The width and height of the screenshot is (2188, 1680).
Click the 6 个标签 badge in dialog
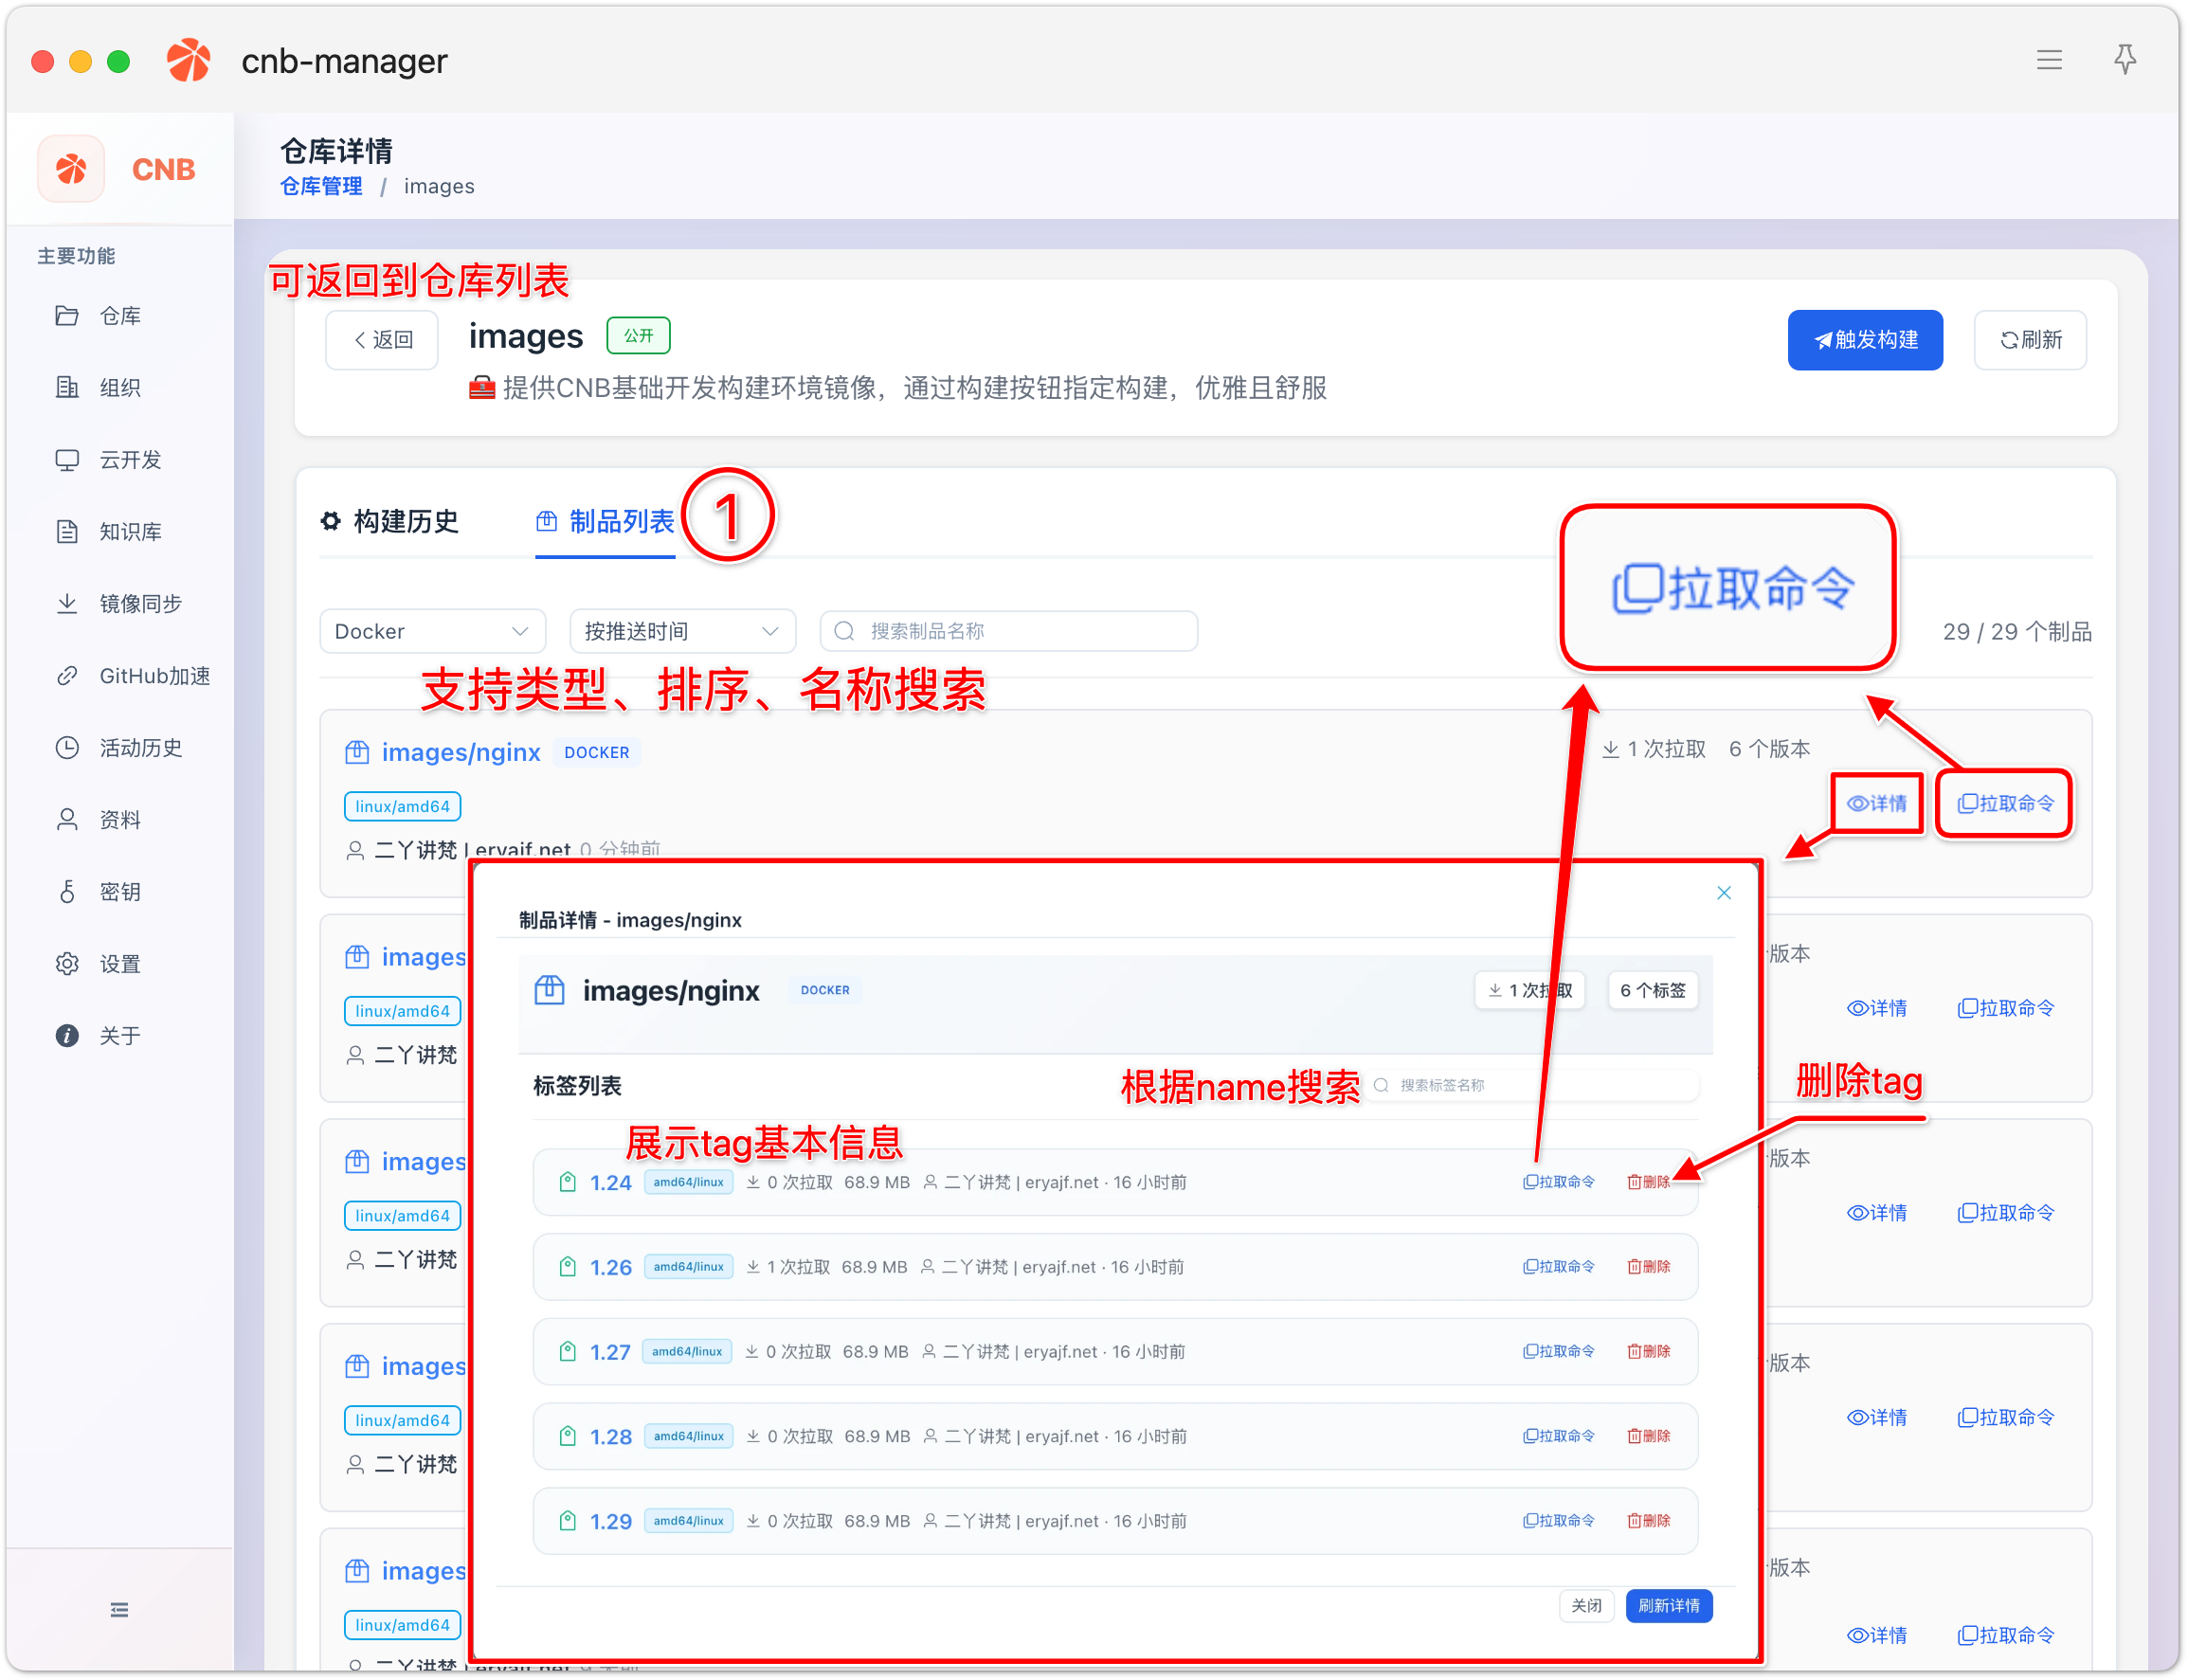[x=1652, y=991]
